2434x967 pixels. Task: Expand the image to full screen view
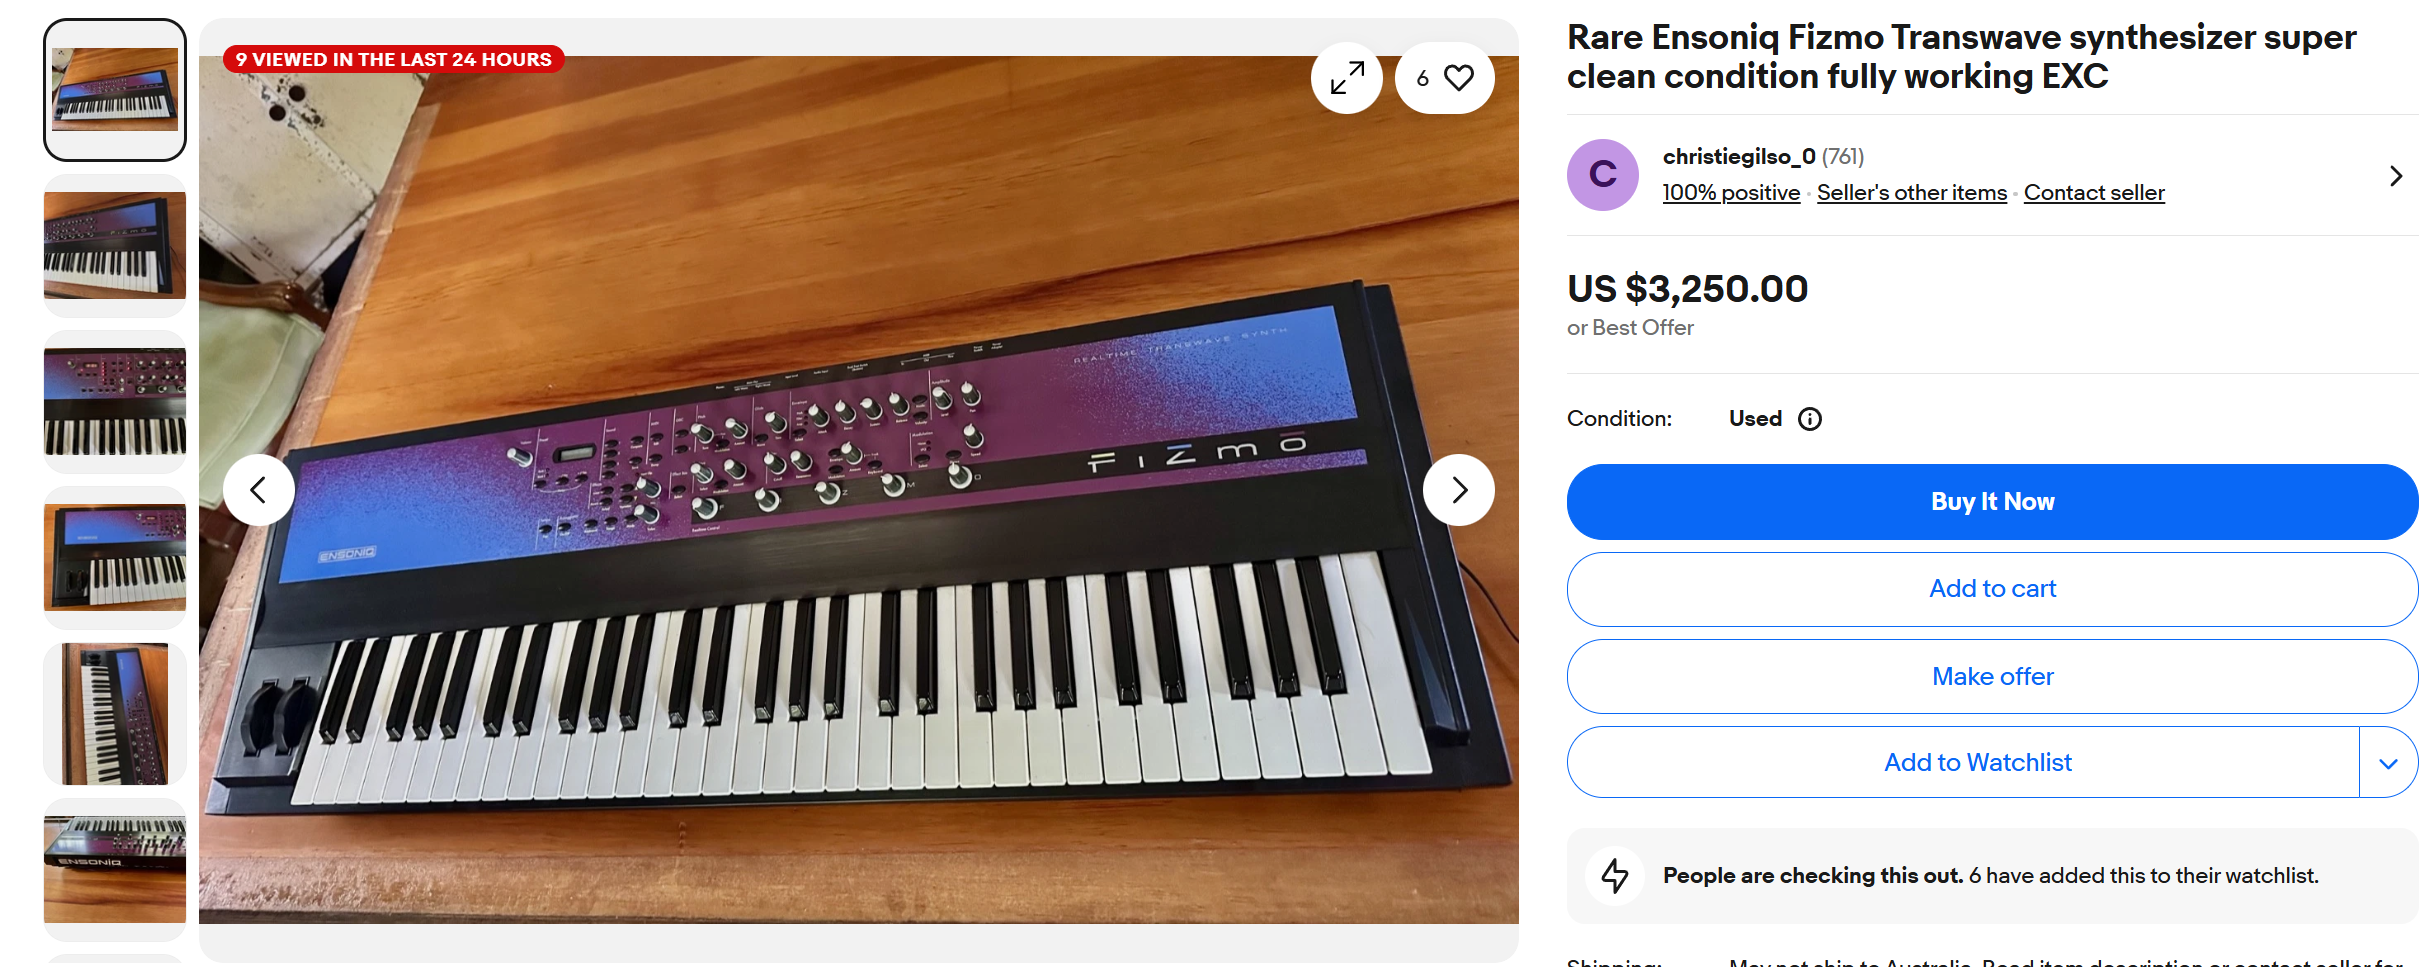1346,78
